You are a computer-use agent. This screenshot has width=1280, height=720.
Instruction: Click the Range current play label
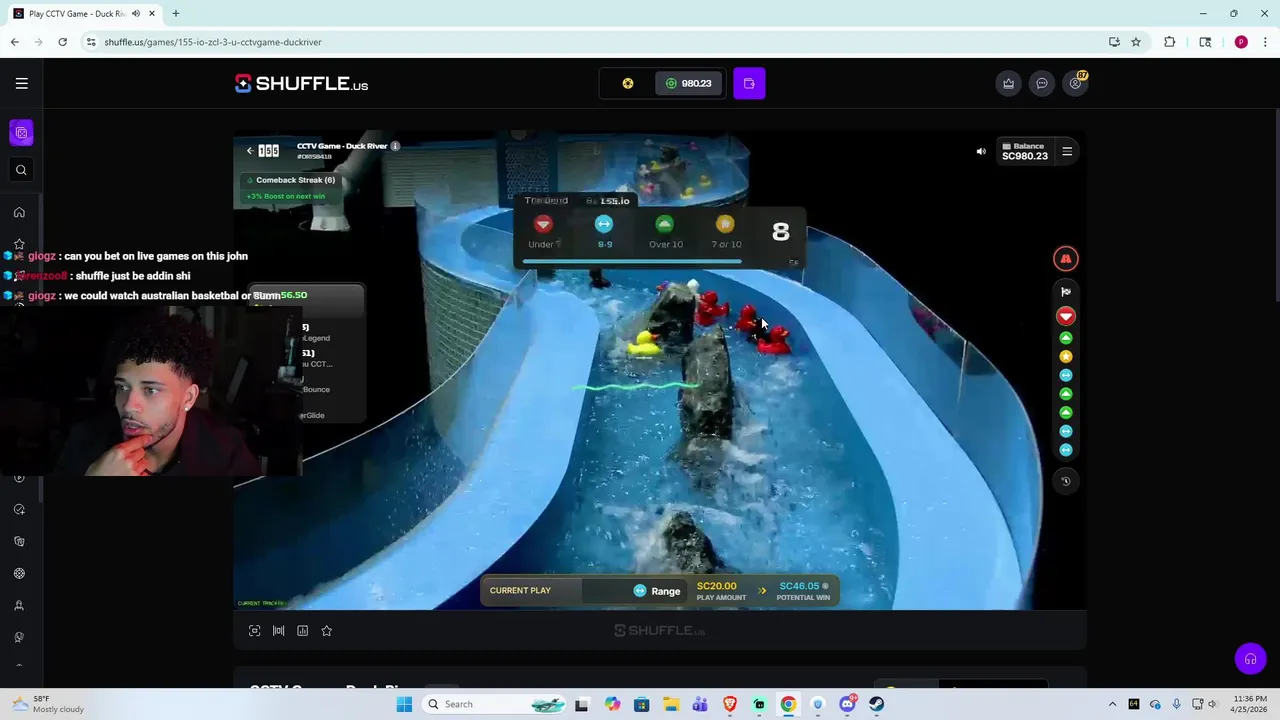657,591
